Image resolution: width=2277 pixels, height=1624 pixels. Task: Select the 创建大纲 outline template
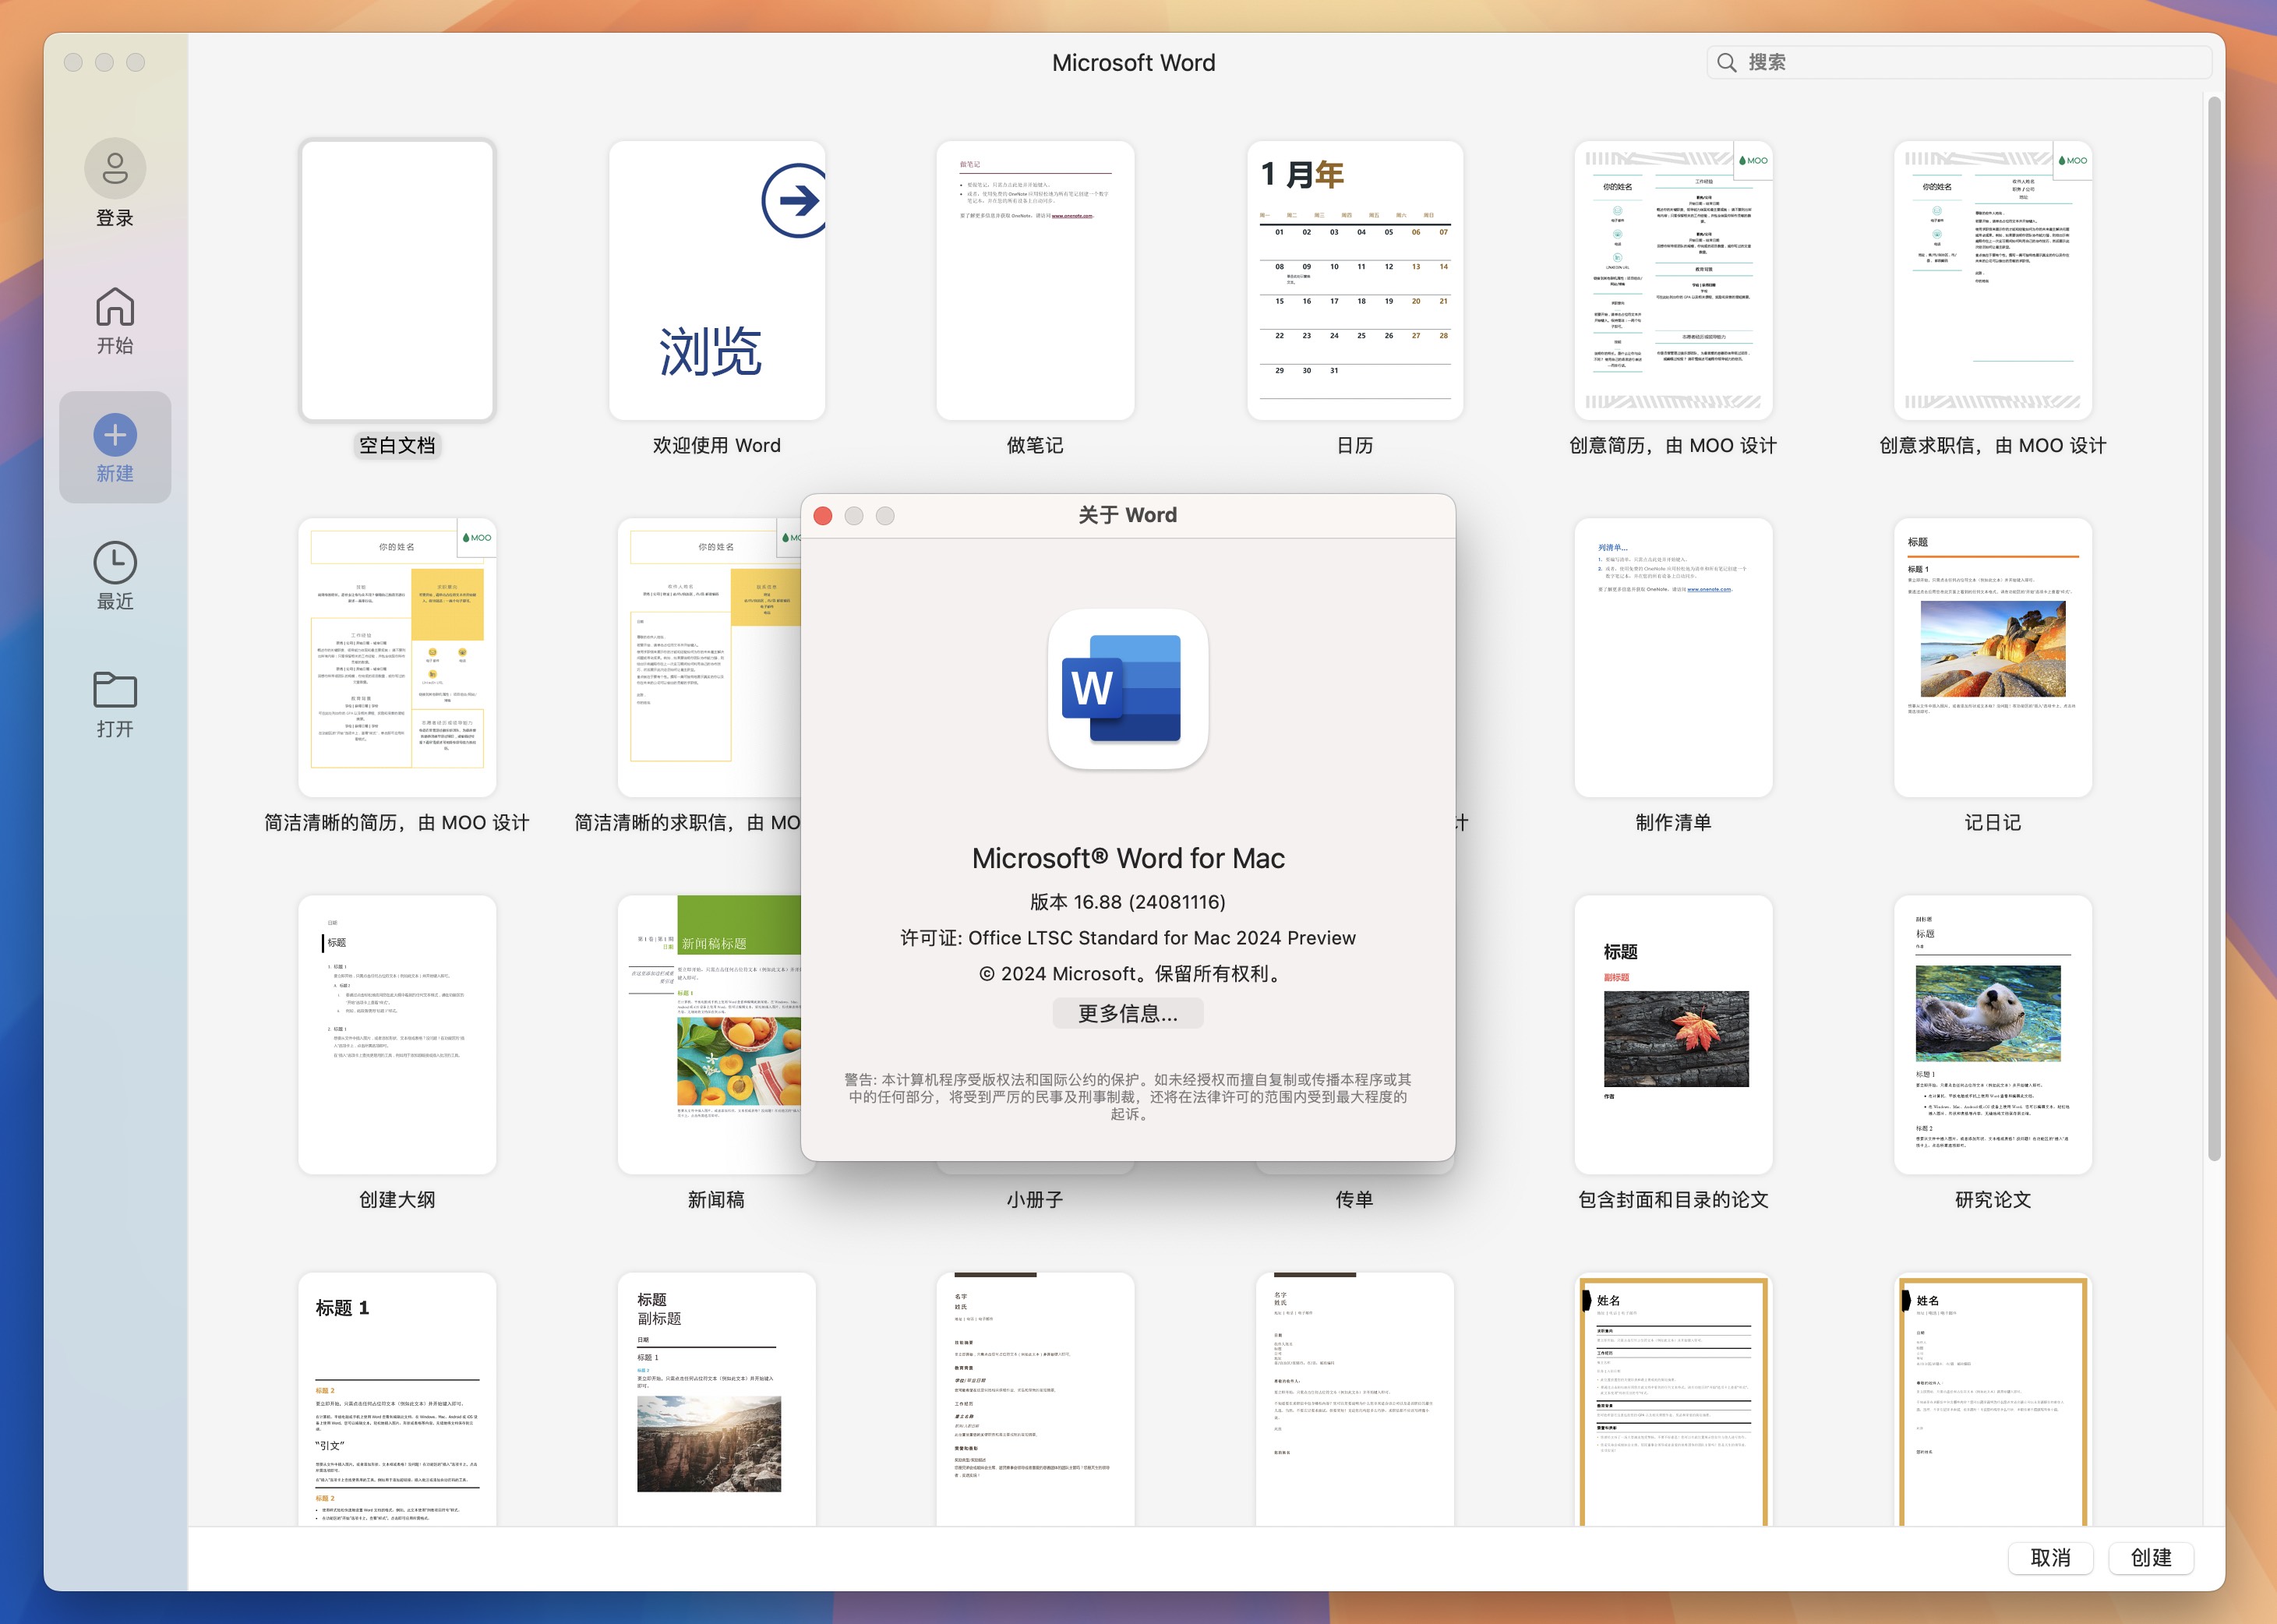coord(397,1034)
